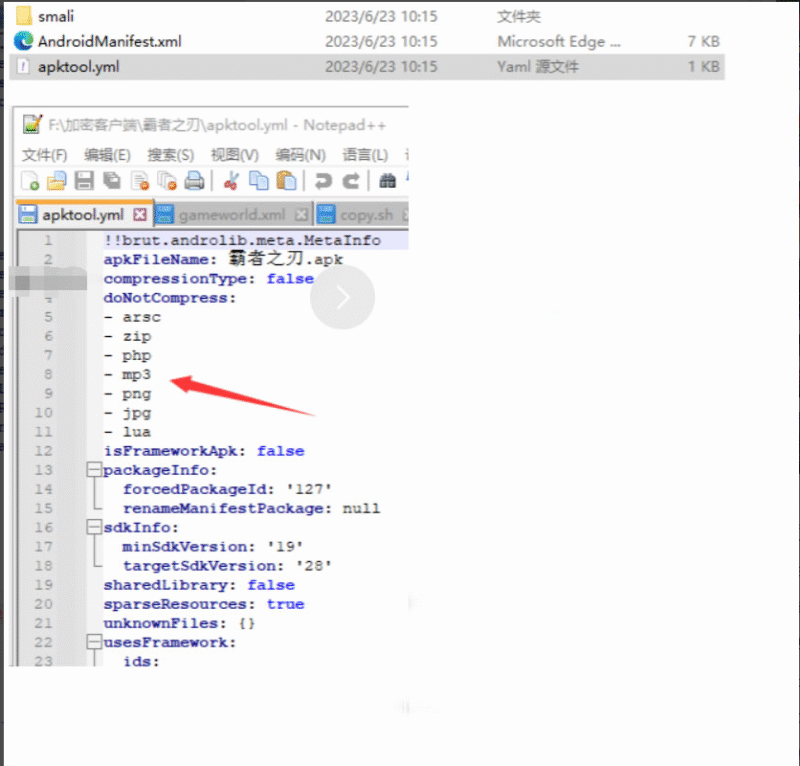Switch to the gameworld.xml tab
This screenshot has width=800, height=766.
point(231,215)
